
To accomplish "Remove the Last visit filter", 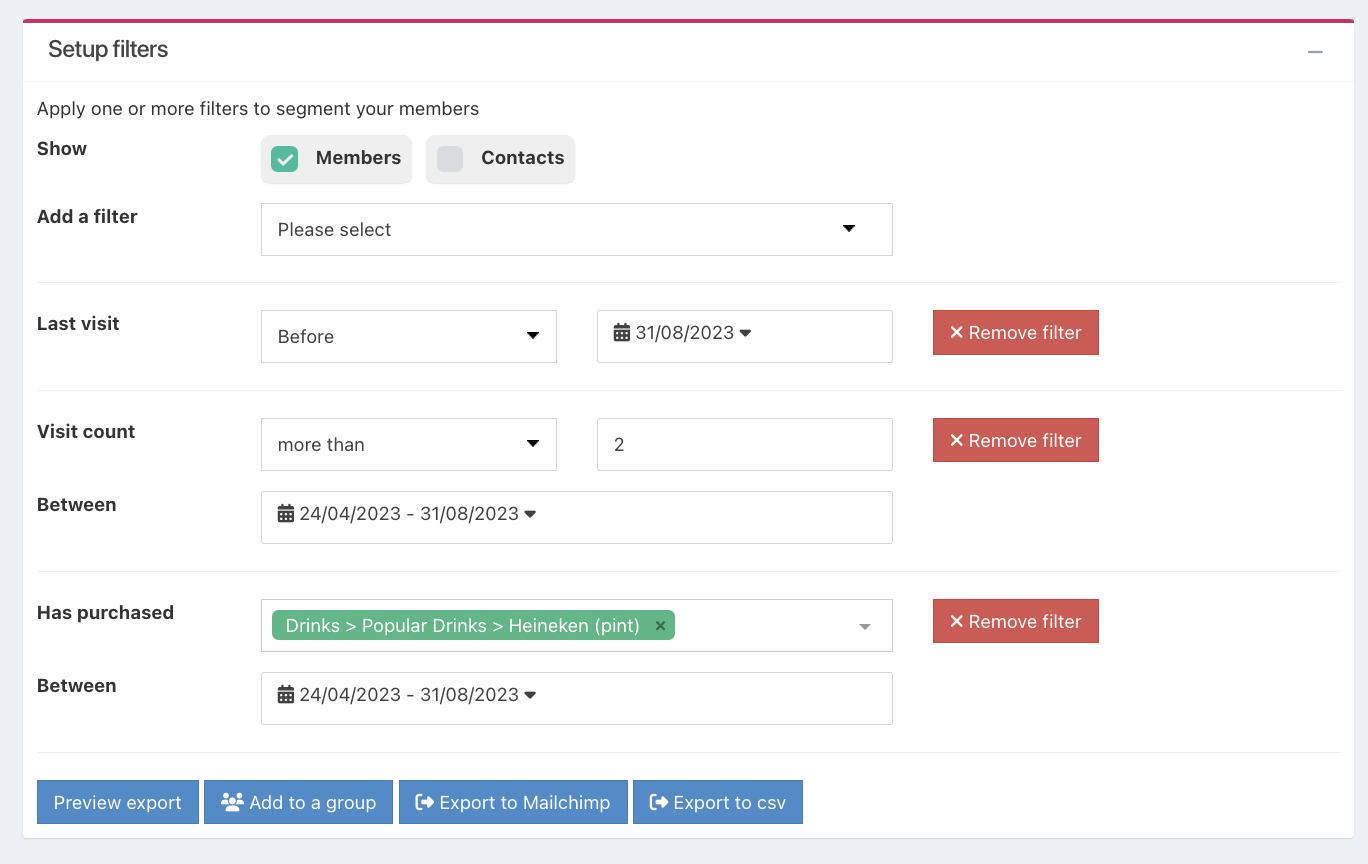I will [x=1016, y=333].
